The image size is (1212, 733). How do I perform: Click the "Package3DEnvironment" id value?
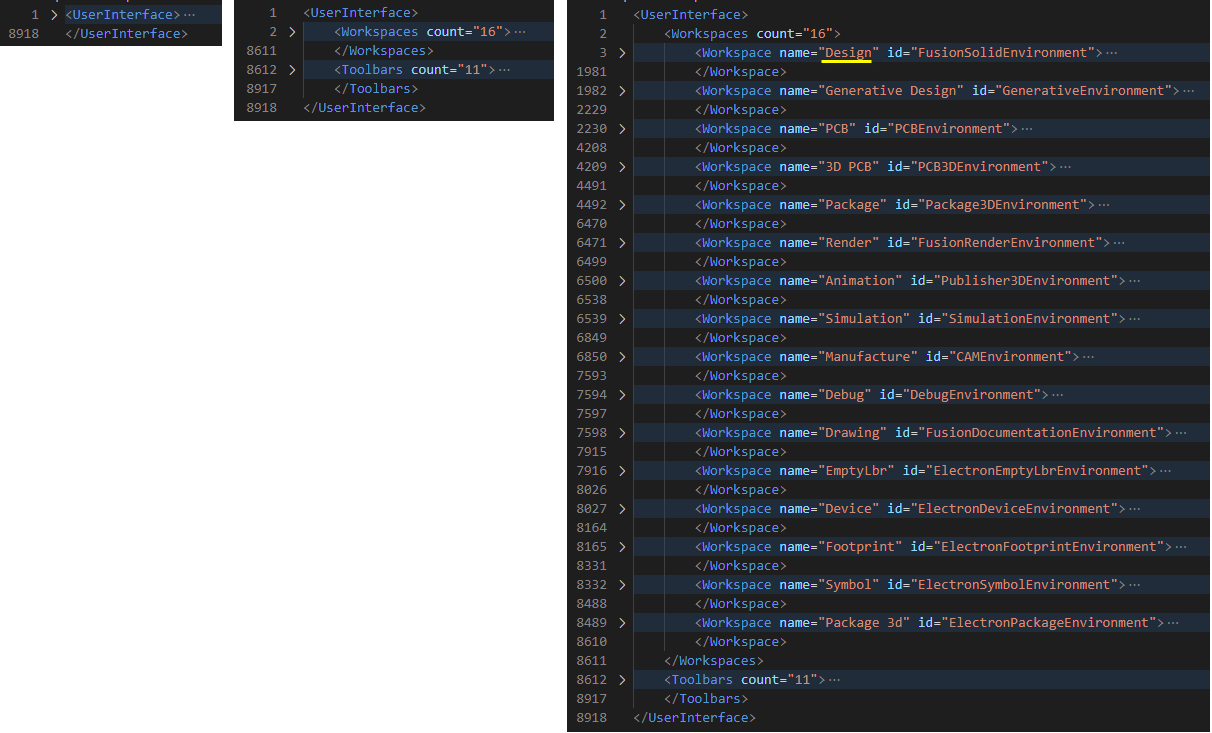click(x=1001, y=204)
